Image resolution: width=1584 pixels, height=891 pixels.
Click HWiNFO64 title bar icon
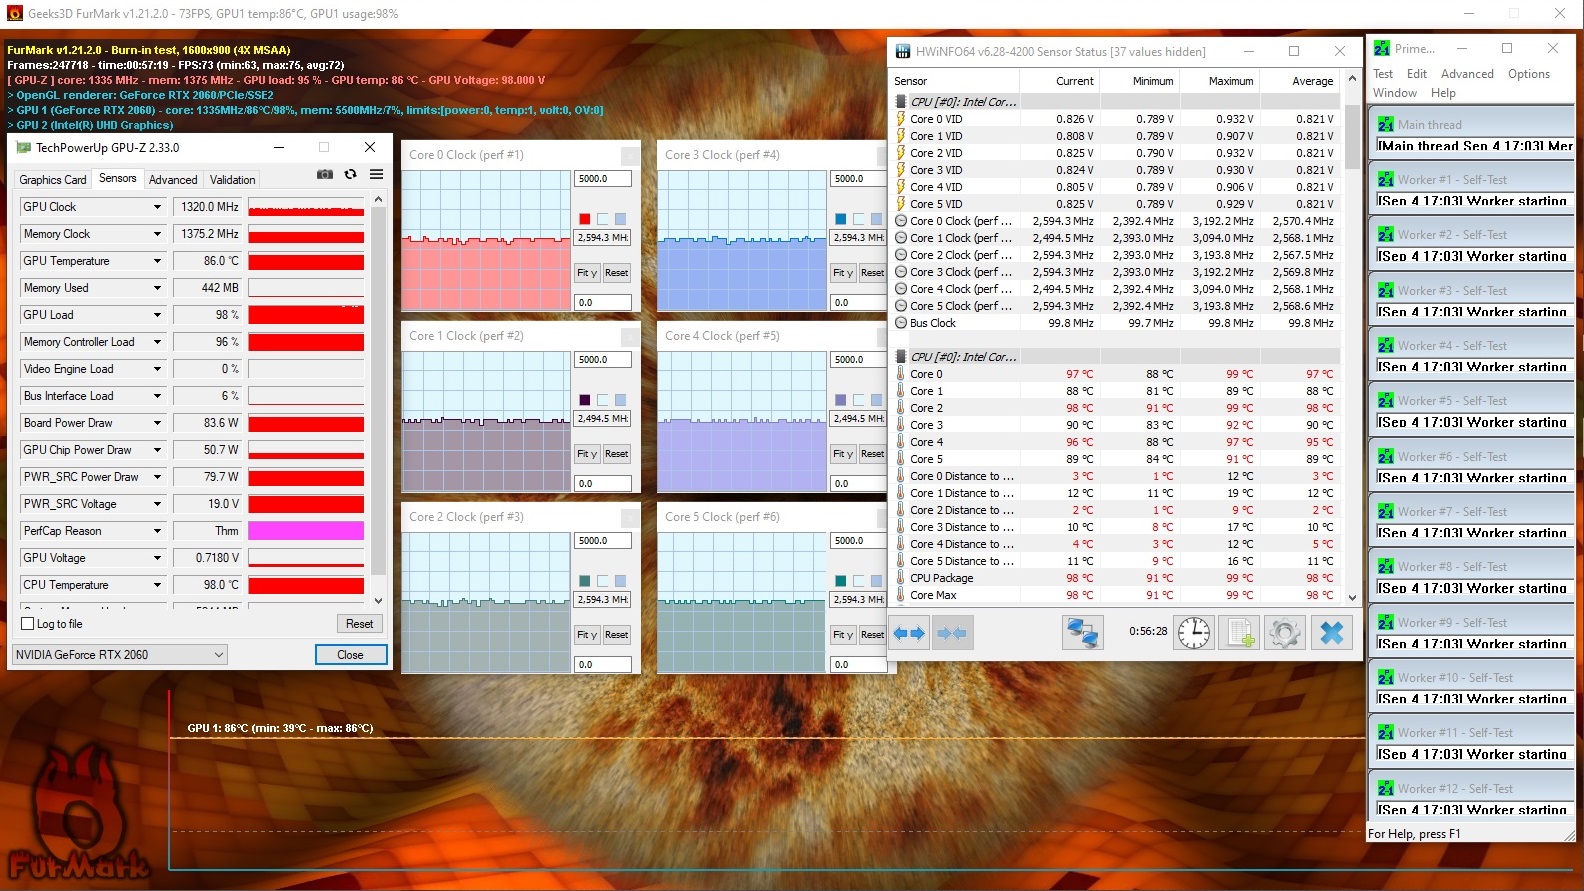(903, 51)
